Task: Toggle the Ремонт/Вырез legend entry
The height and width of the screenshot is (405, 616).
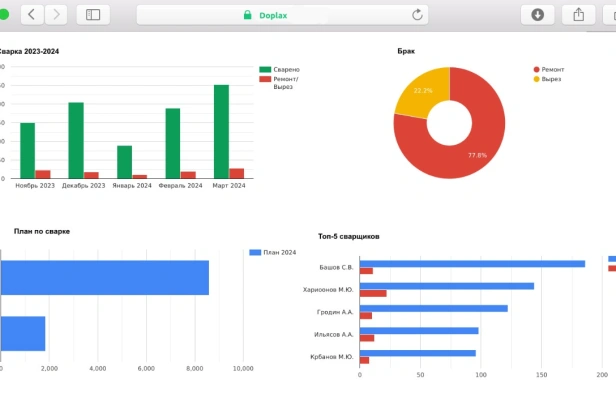Action: tap(279, 82)
